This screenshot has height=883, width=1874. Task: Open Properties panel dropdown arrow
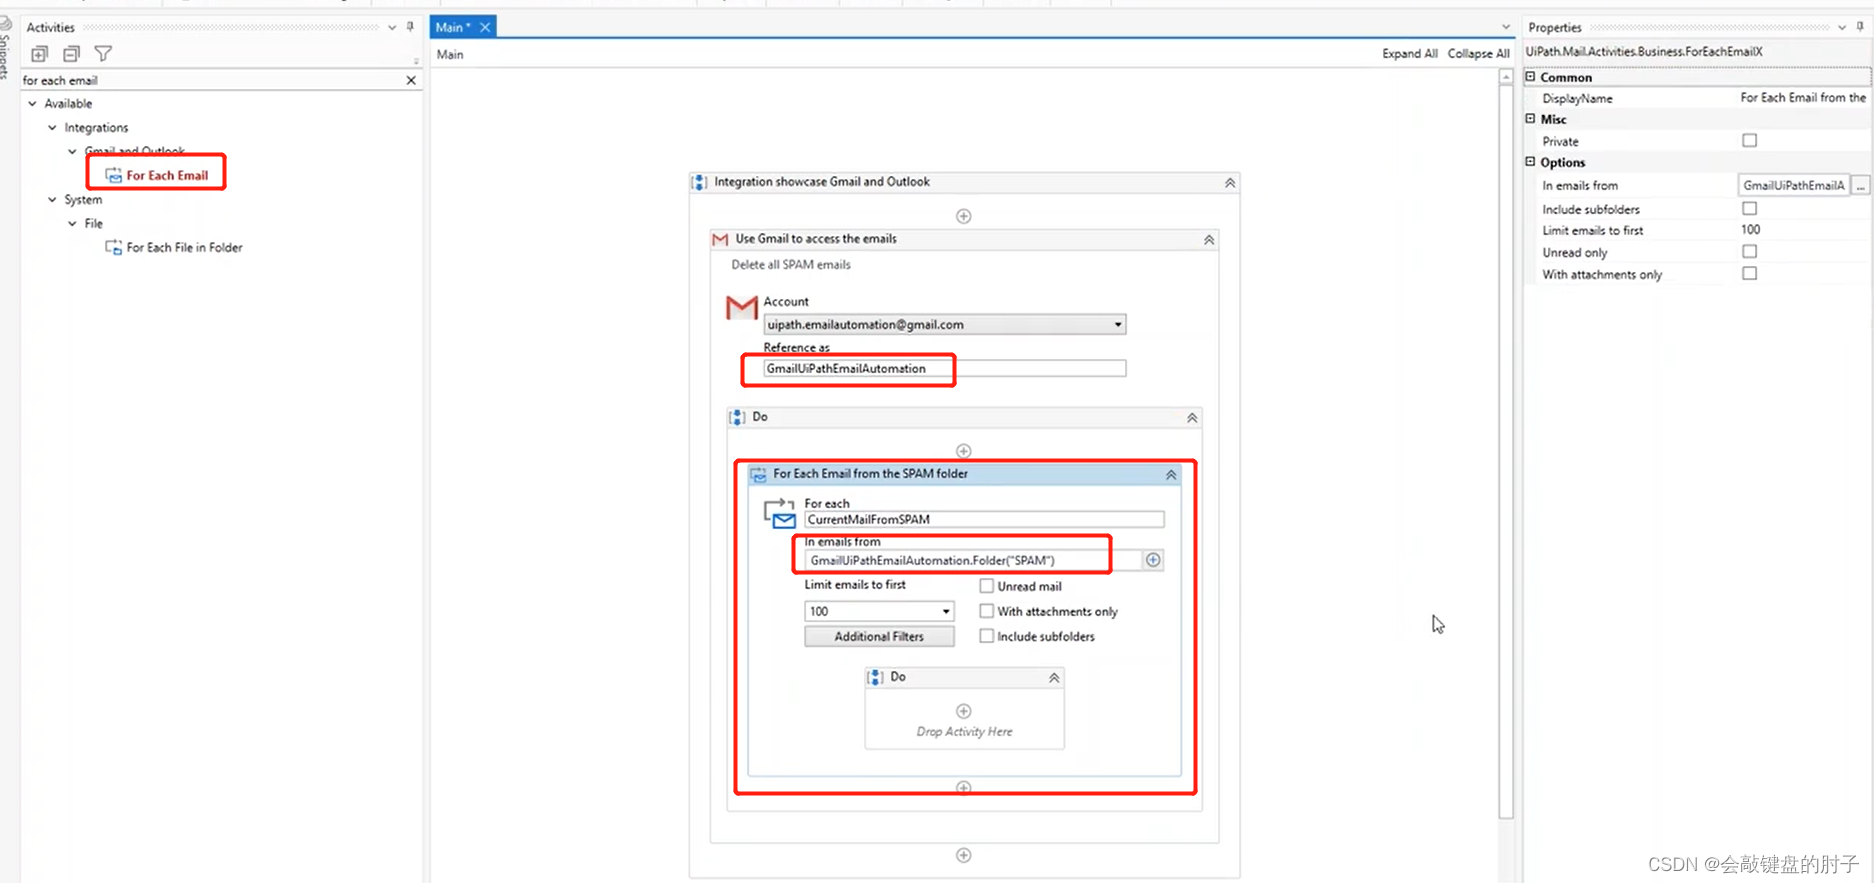(x=1842, y=28)
